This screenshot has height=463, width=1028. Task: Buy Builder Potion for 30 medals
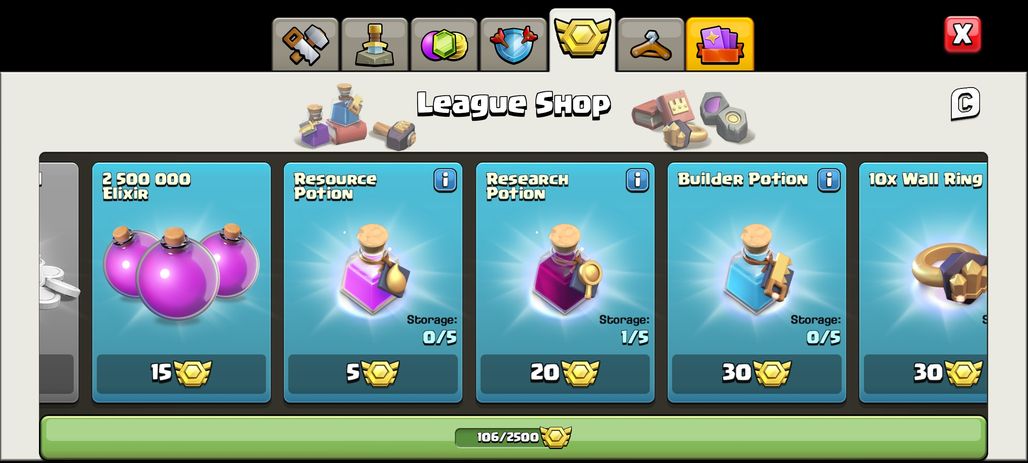click(x=757, y=373)
